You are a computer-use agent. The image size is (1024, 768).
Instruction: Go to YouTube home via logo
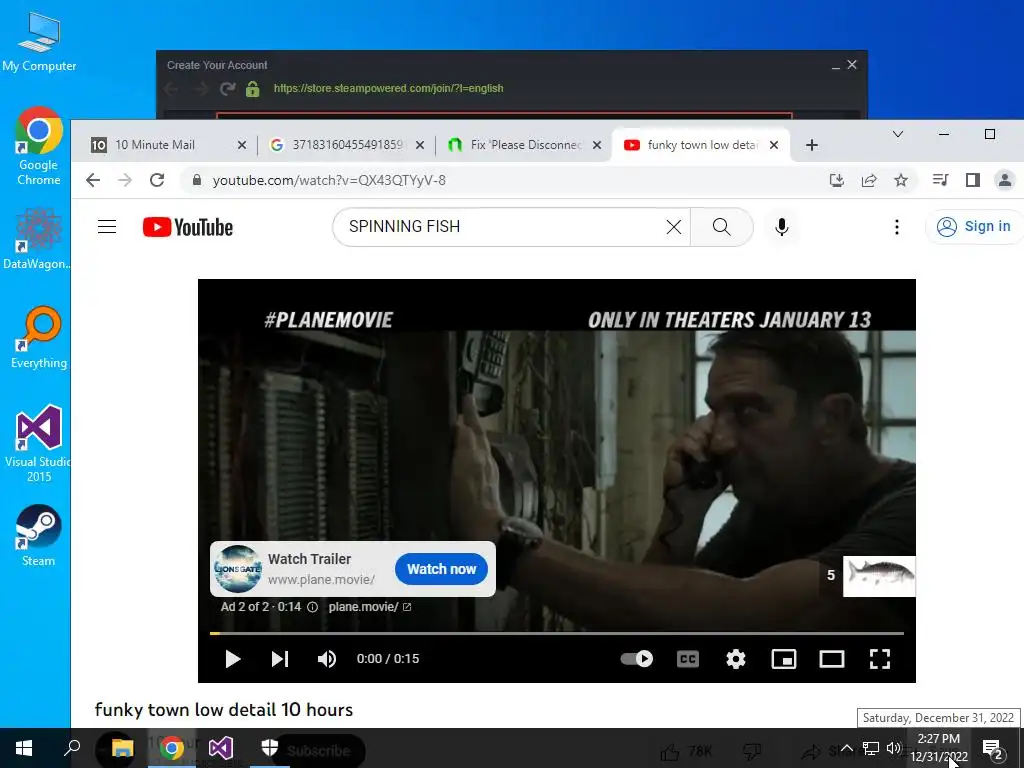click(187, 227)
